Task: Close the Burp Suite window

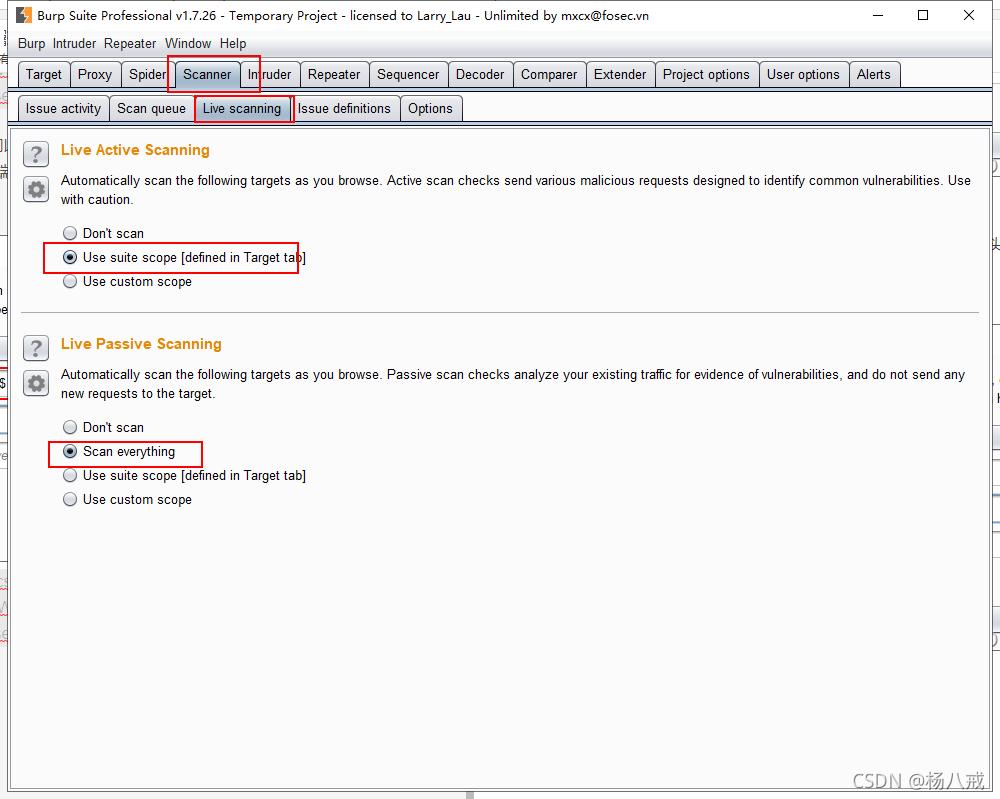Action: [x=969, y=15]
